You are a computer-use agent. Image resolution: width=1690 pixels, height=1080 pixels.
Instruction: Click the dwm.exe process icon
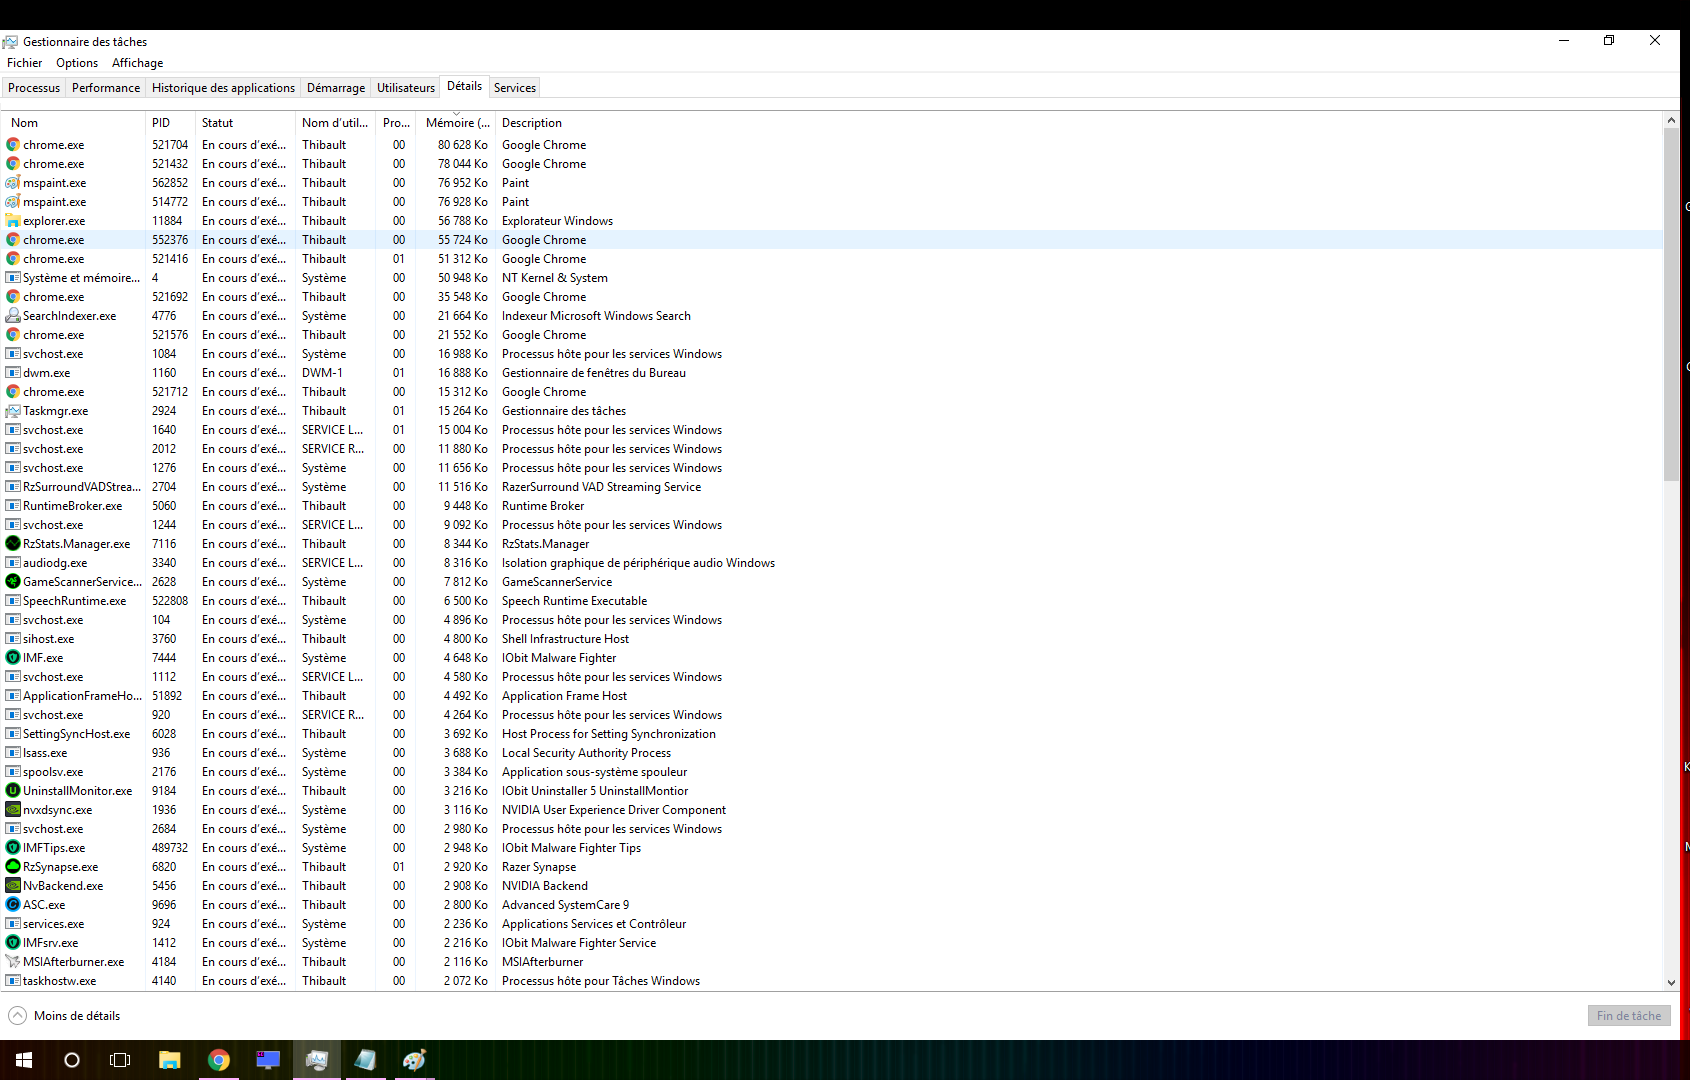click(13, 373)
